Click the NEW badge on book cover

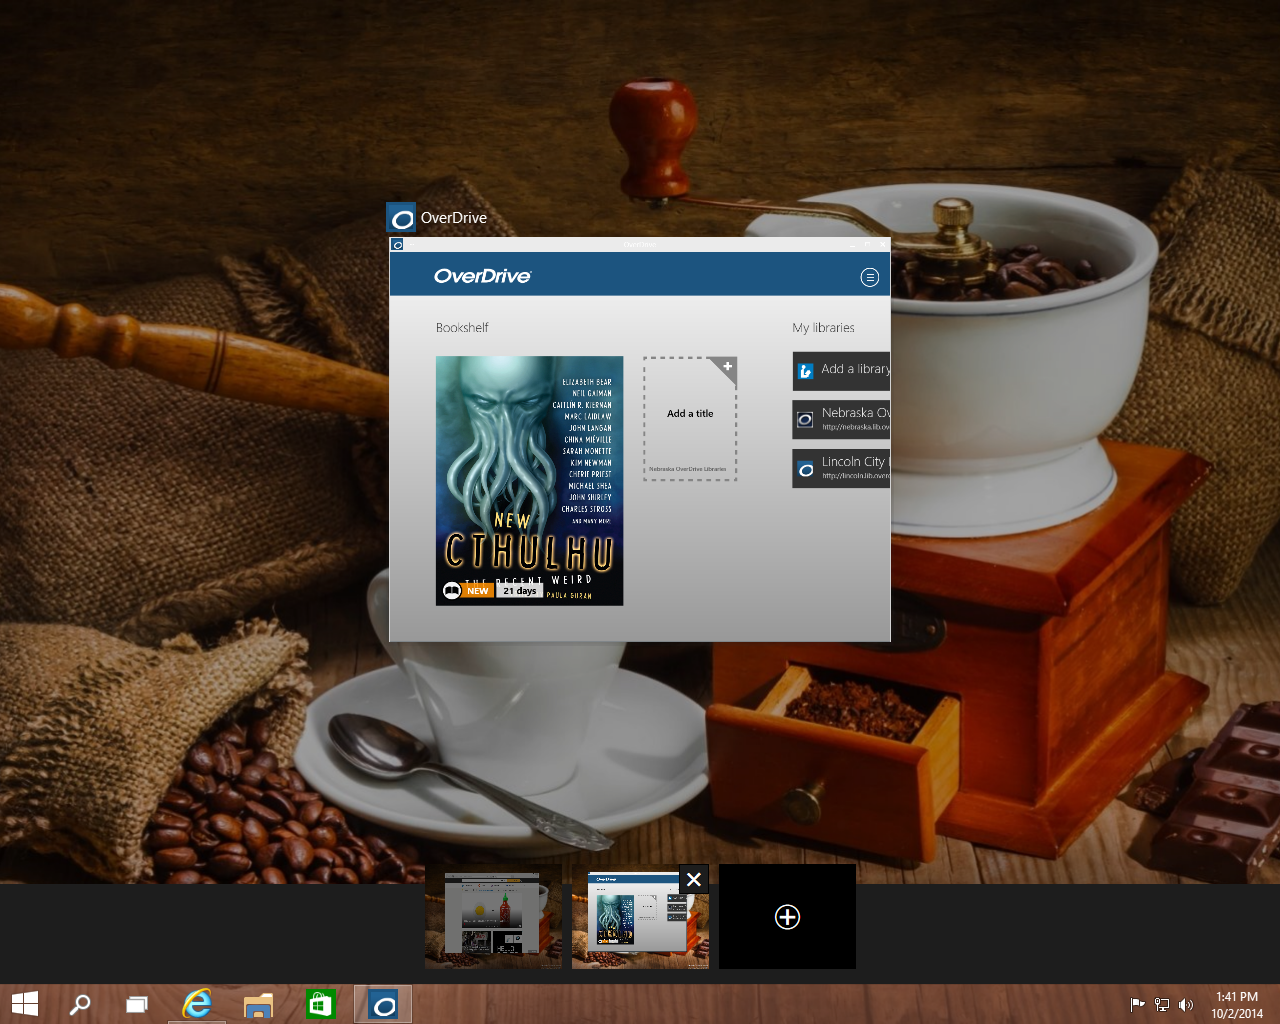(x=478, y=591)
